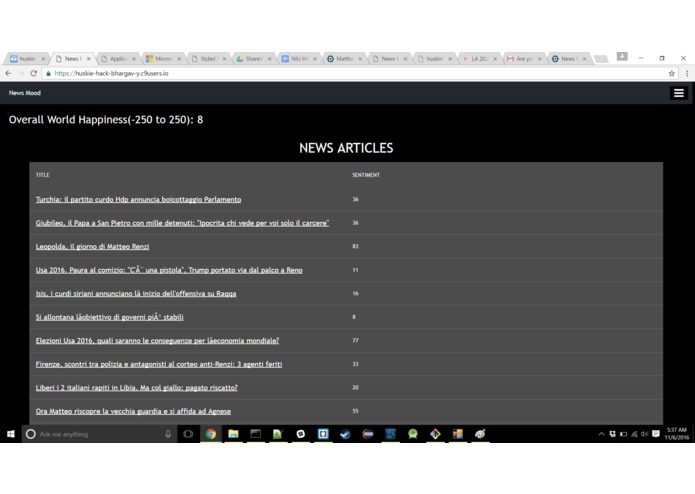Screen dimensions: 695x494
Task: Open the Wi-Fi network tray icon
Action: pyautogui.click(x=634, y=434)
